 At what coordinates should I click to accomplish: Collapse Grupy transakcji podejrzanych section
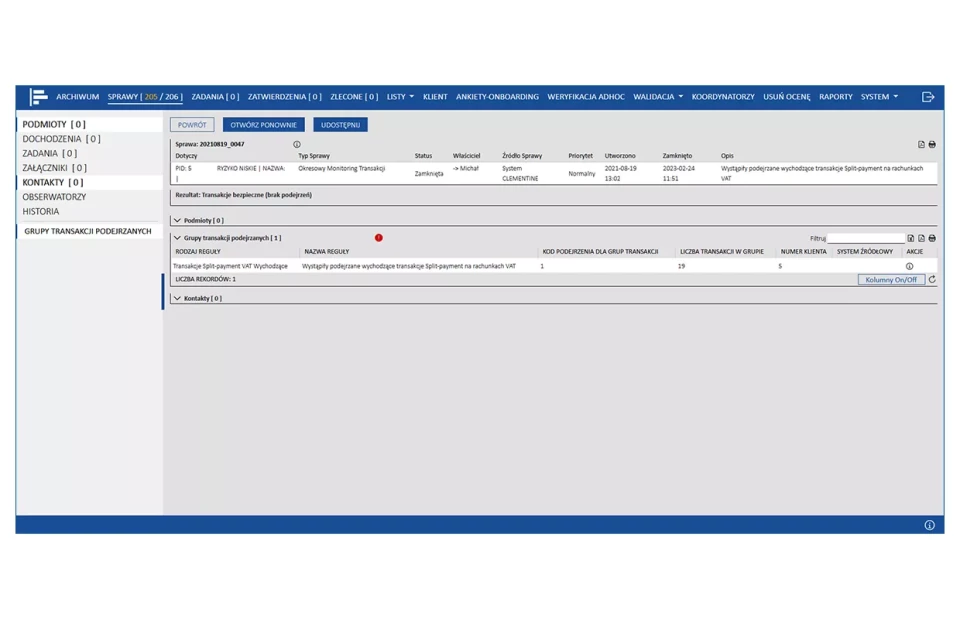pyautogui.click(x=178, y=238)
